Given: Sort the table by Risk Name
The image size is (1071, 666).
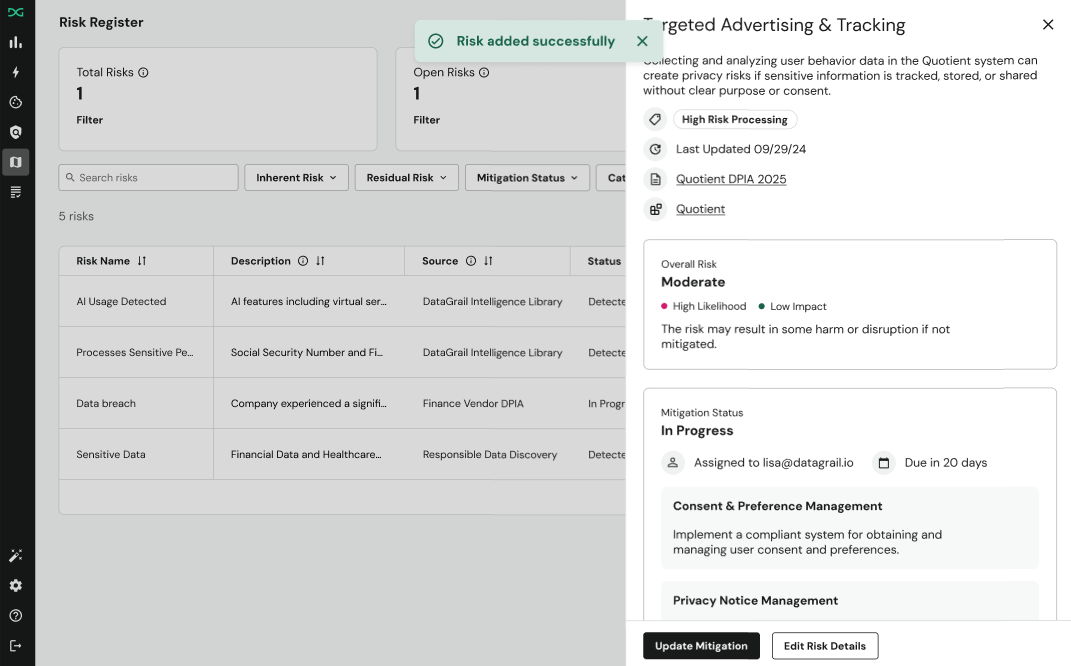Looking at the screenshot, I should [142, 261].
